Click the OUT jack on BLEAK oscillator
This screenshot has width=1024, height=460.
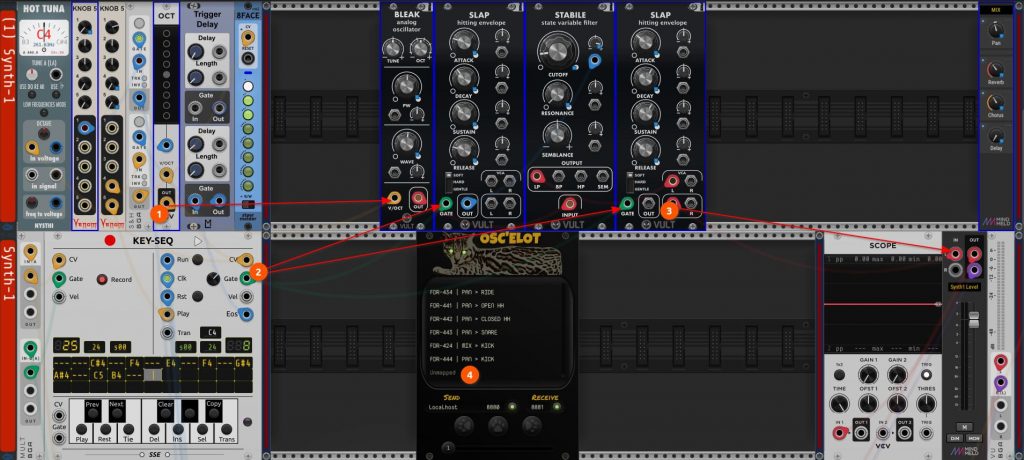tap(419, 198)
